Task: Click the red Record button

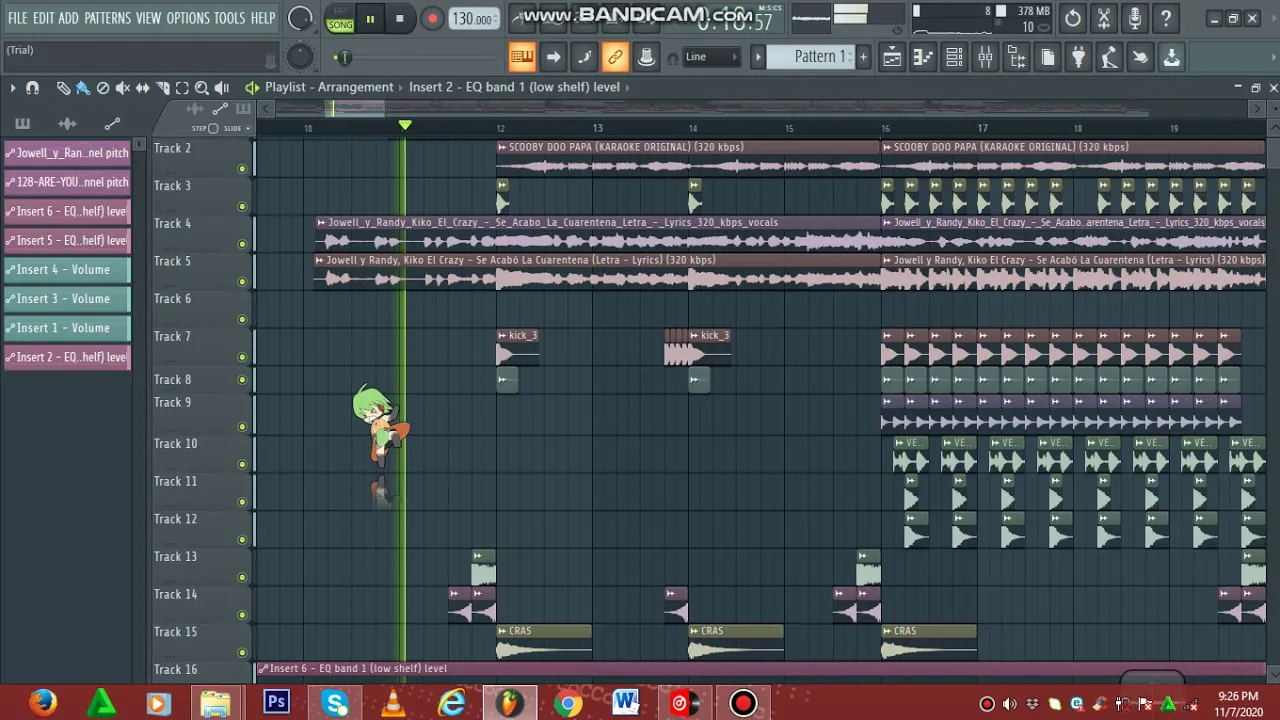Action: pos(432,19)
